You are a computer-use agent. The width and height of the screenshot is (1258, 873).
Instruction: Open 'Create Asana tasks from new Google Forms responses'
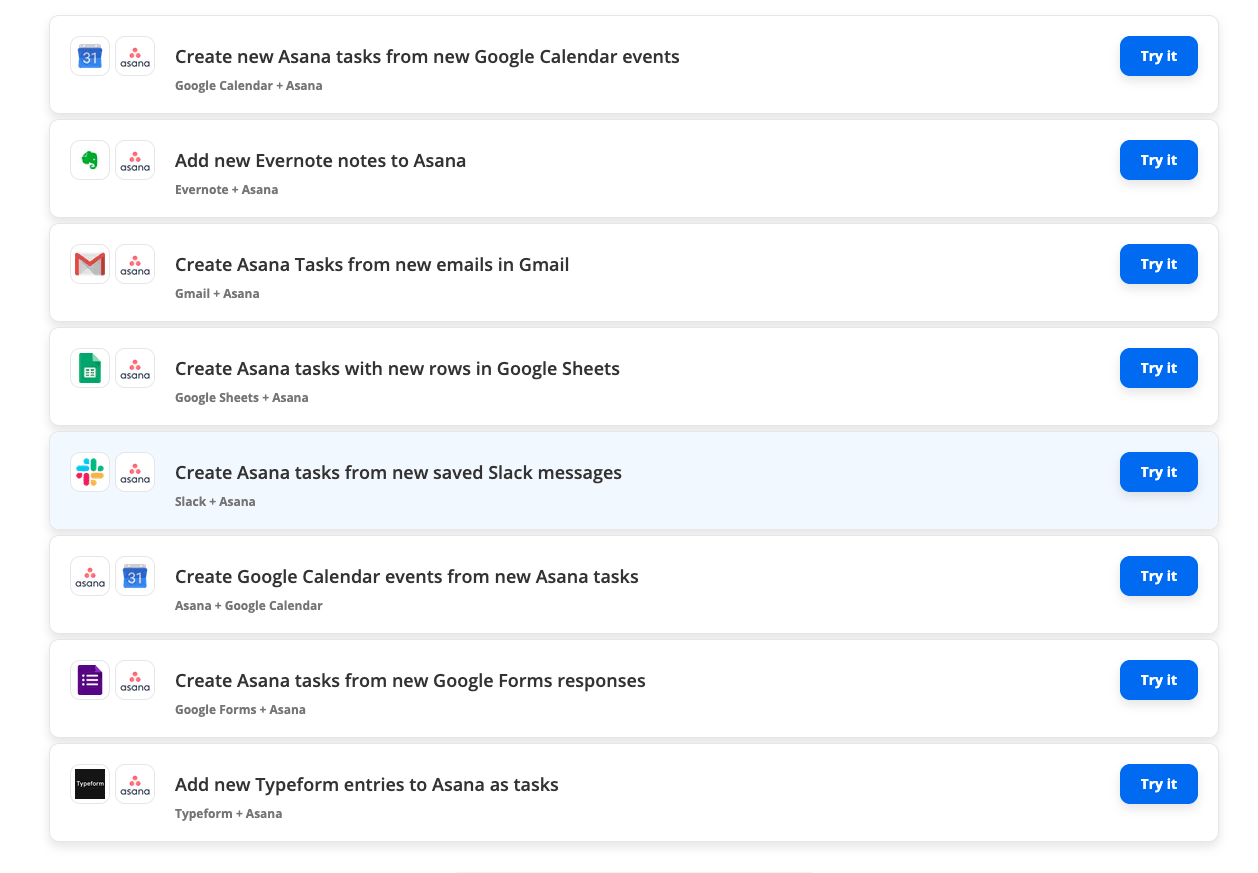410,681
